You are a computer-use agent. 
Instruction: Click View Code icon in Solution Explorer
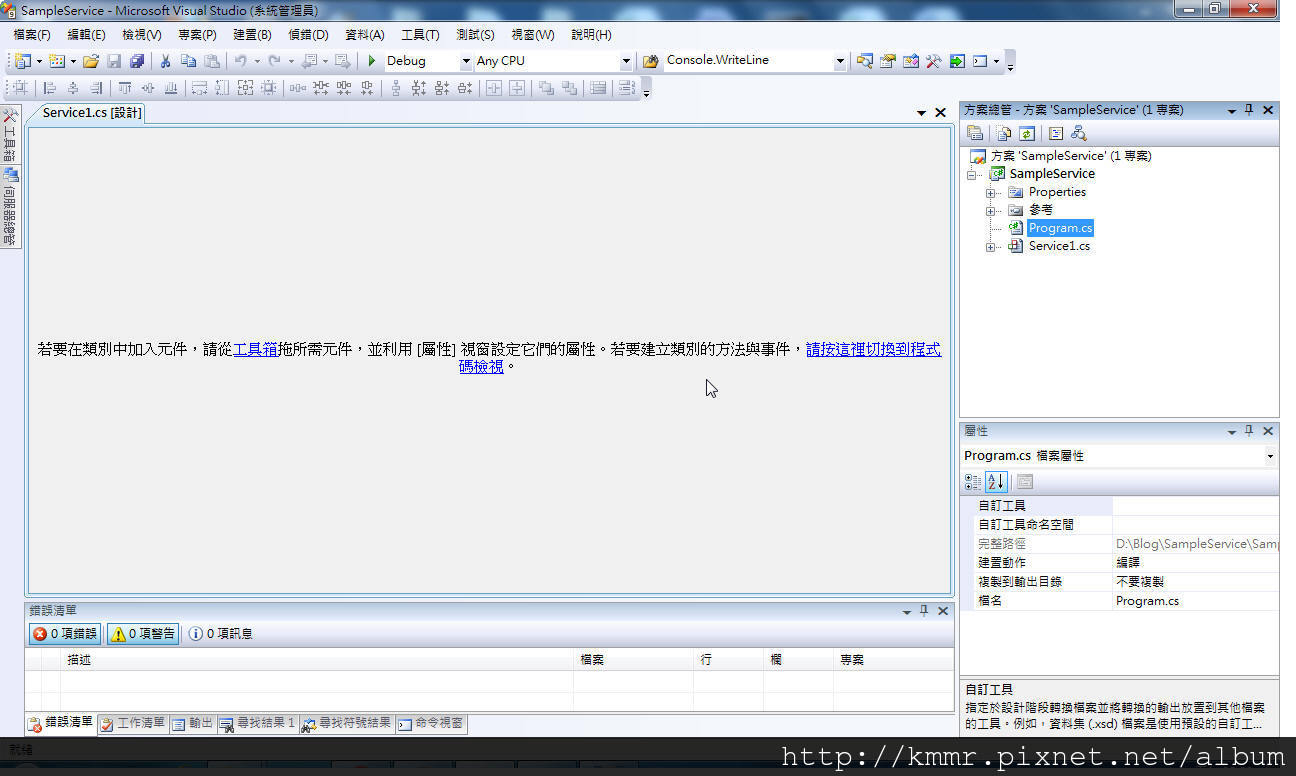point(1055,133)
